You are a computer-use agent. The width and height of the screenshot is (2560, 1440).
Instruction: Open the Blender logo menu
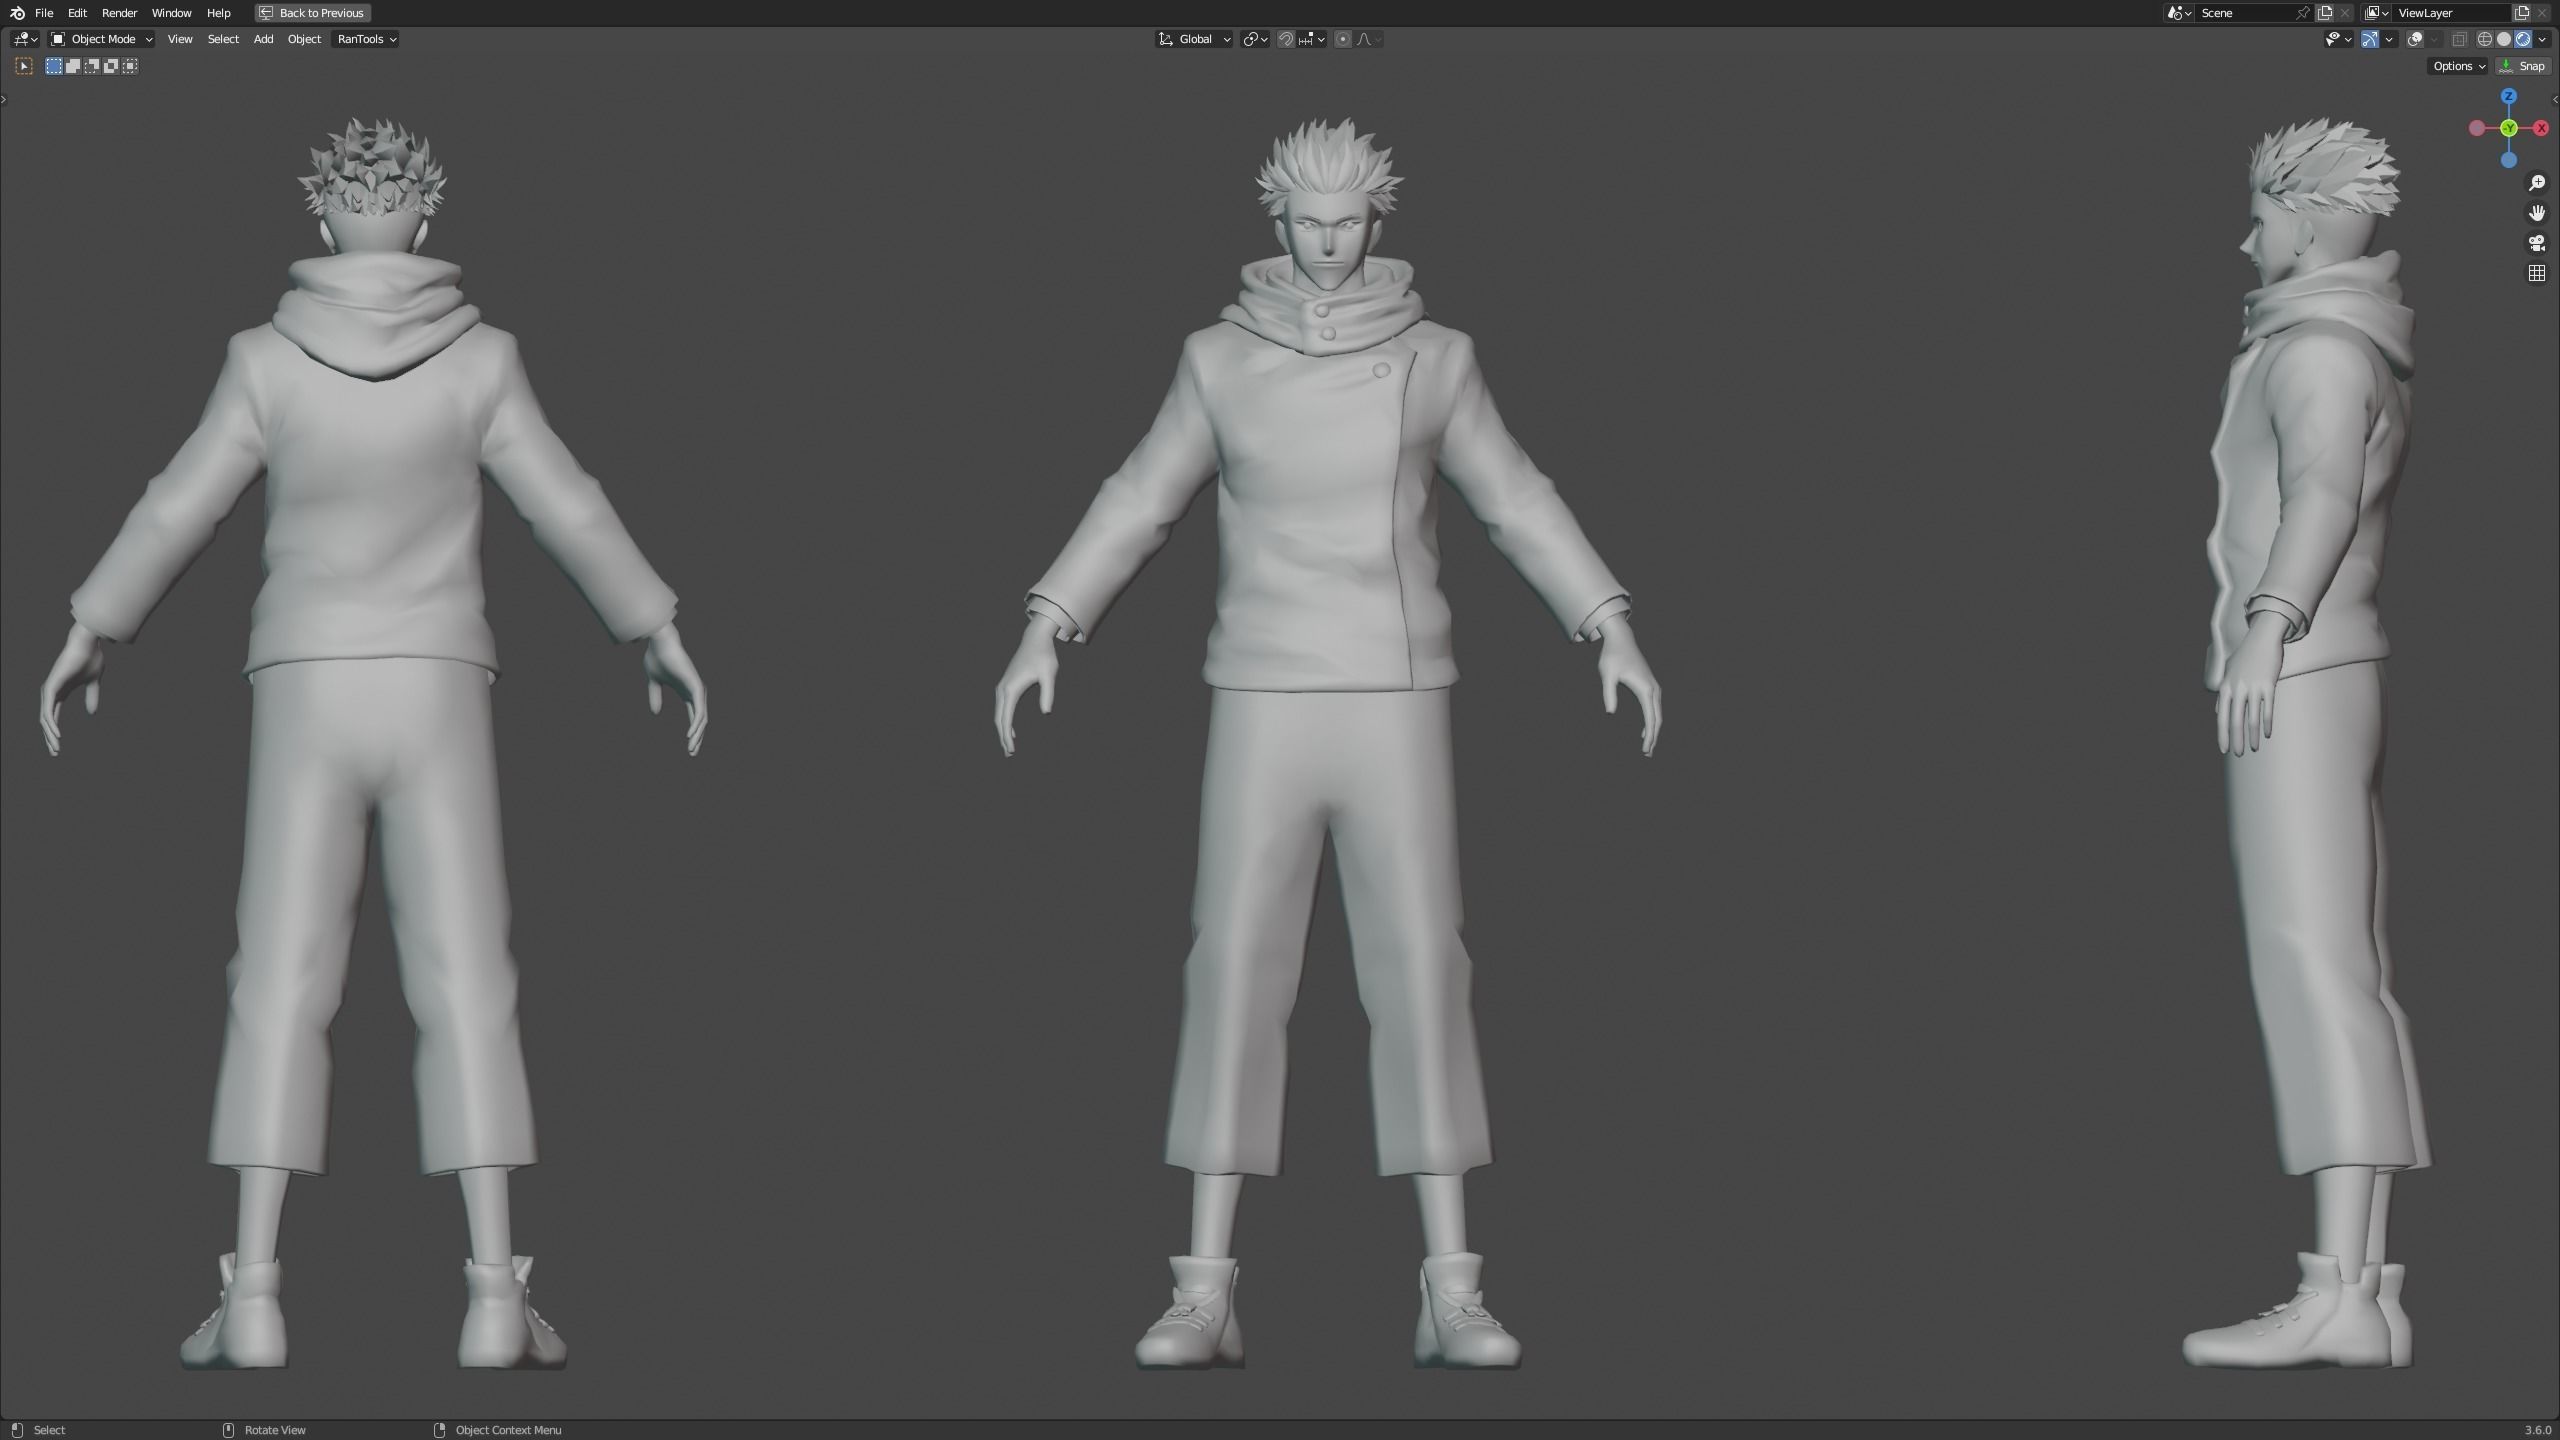(x=17, y=13)
